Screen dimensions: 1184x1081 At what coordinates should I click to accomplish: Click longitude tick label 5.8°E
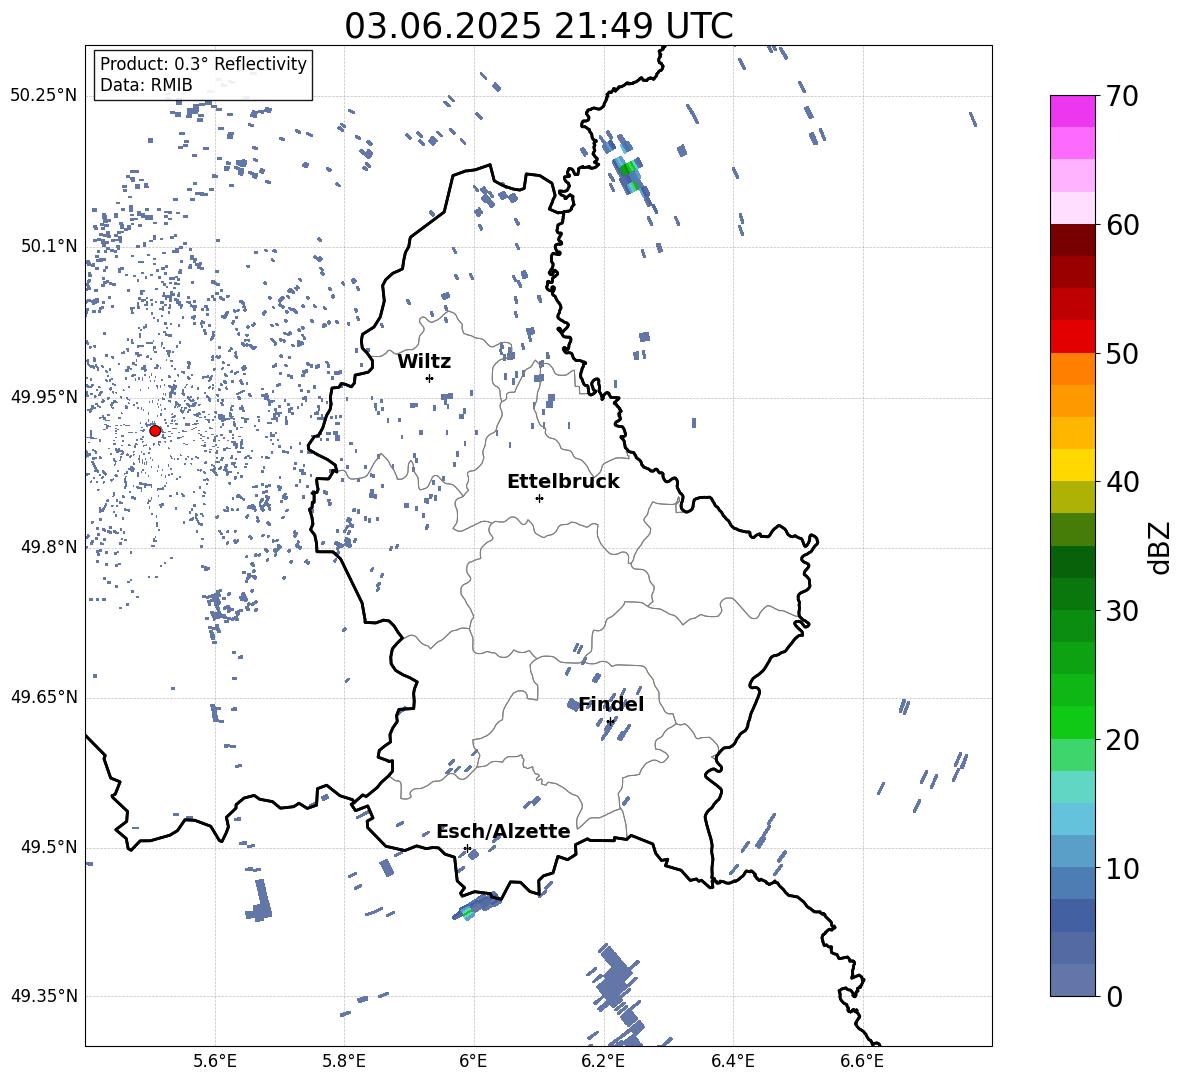(344, 1061)
